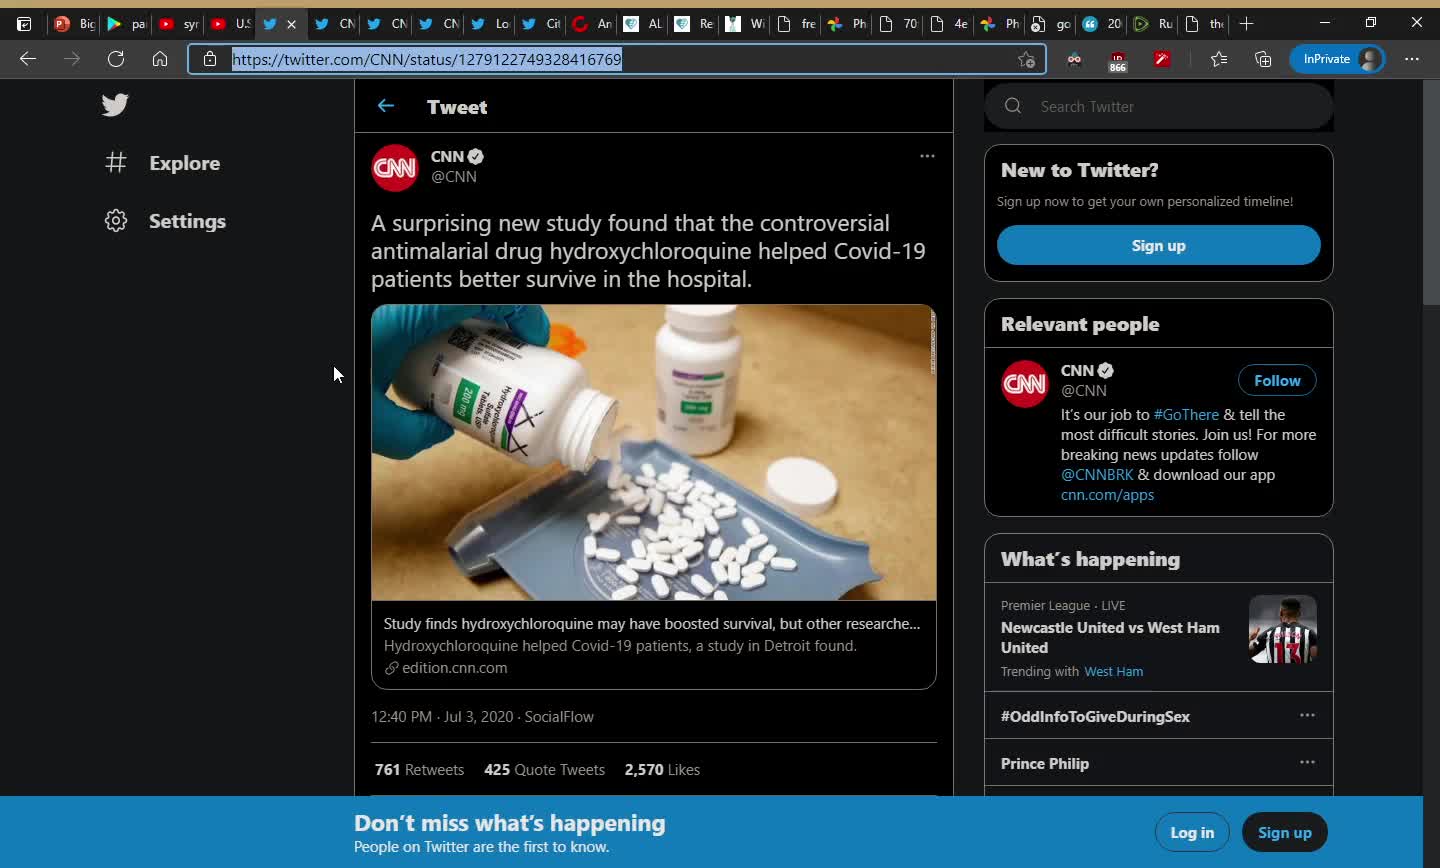The width and height of the screenshot is (1440, 868).
Task: Click the Newcastle match thumbnail
Action: point(1282,629)
